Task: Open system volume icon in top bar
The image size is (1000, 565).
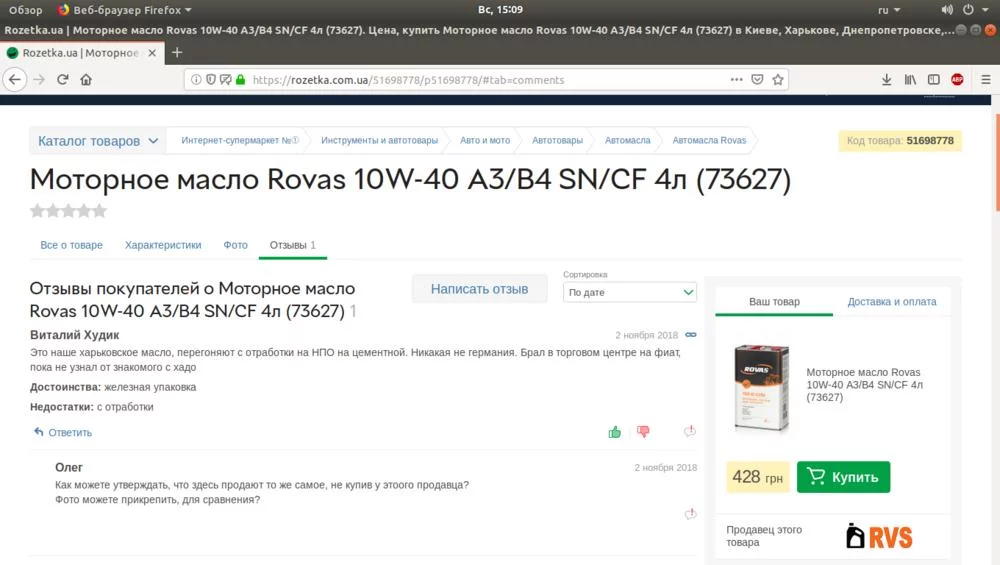Action: (947, 10)
